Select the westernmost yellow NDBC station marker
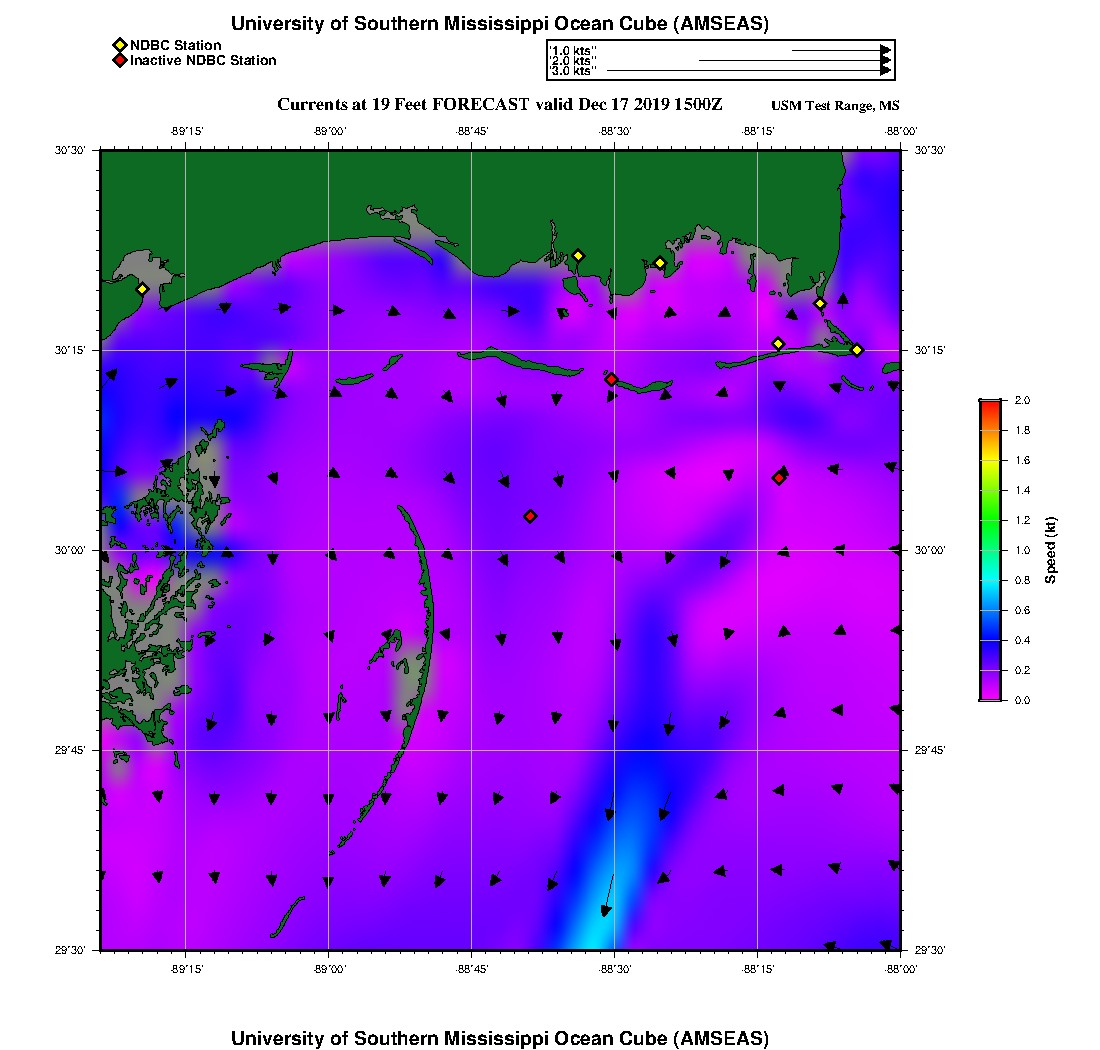This screenshot has height=1050, width=1100. click(x=142, y=289)
